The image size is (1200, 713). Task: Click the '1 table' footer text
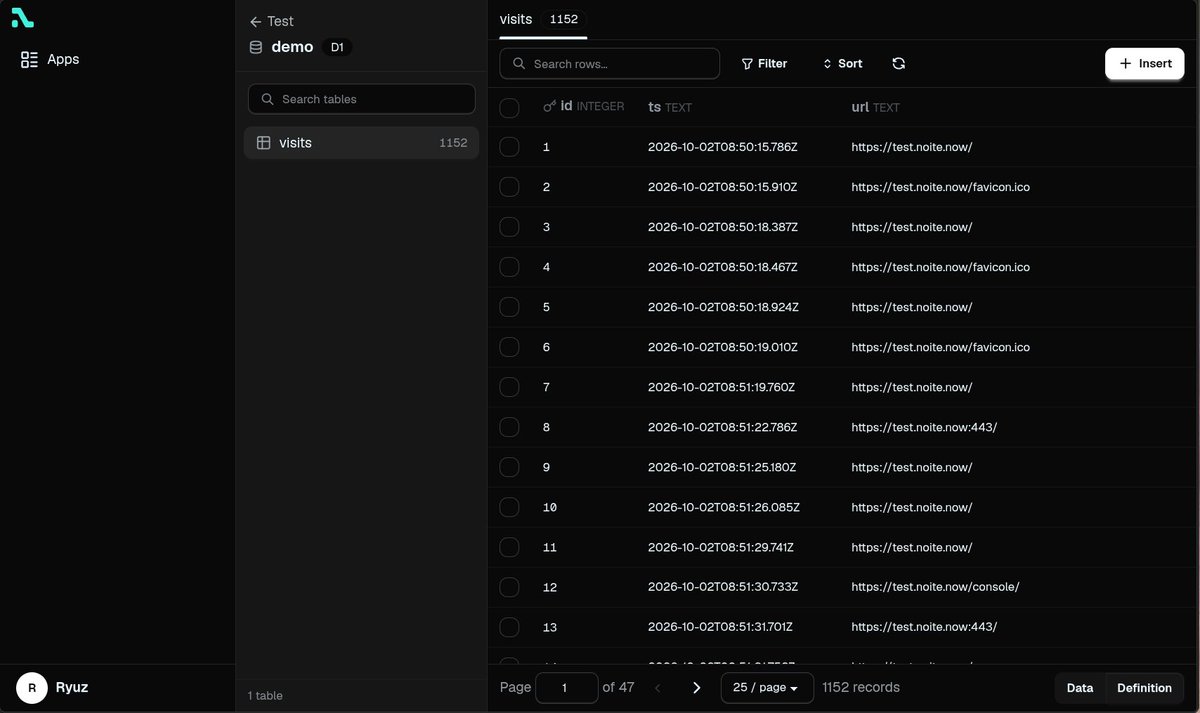pos(265,695)
